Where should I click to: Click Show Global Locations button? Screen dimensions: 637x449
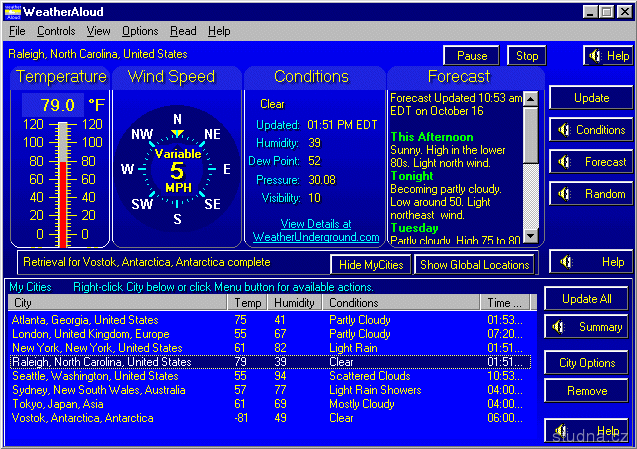474,264
